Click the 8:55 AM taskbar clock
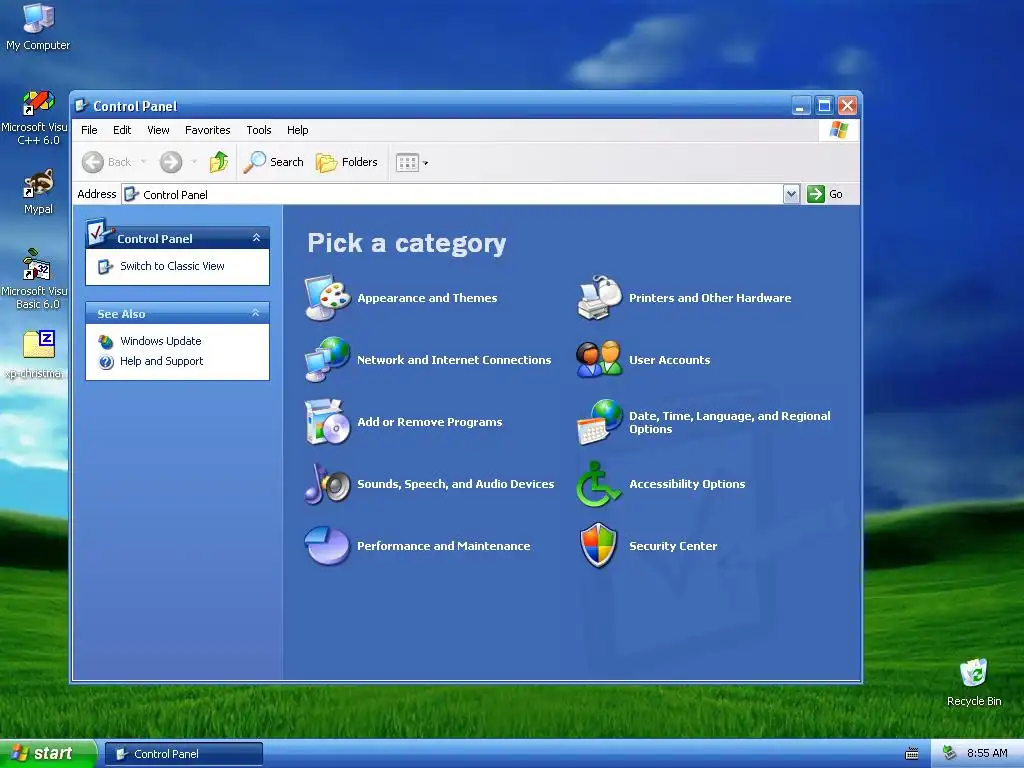This screenshot has height=768, width=1024. click(x=987, y=754)
